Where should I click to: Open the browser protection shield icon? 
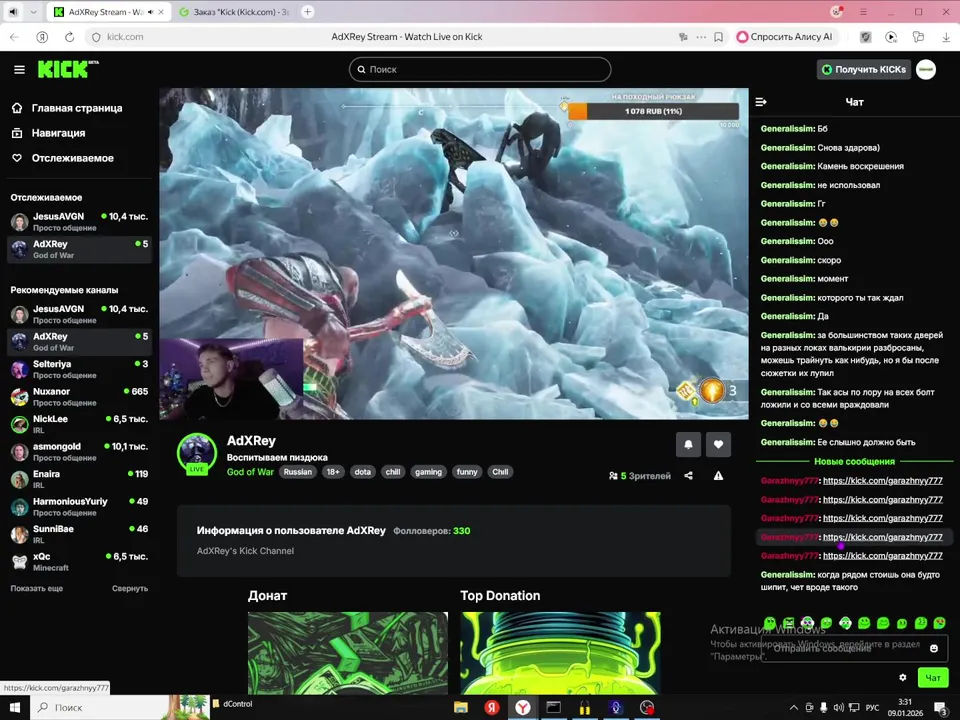pyautogui.click(x=866, y=37)
